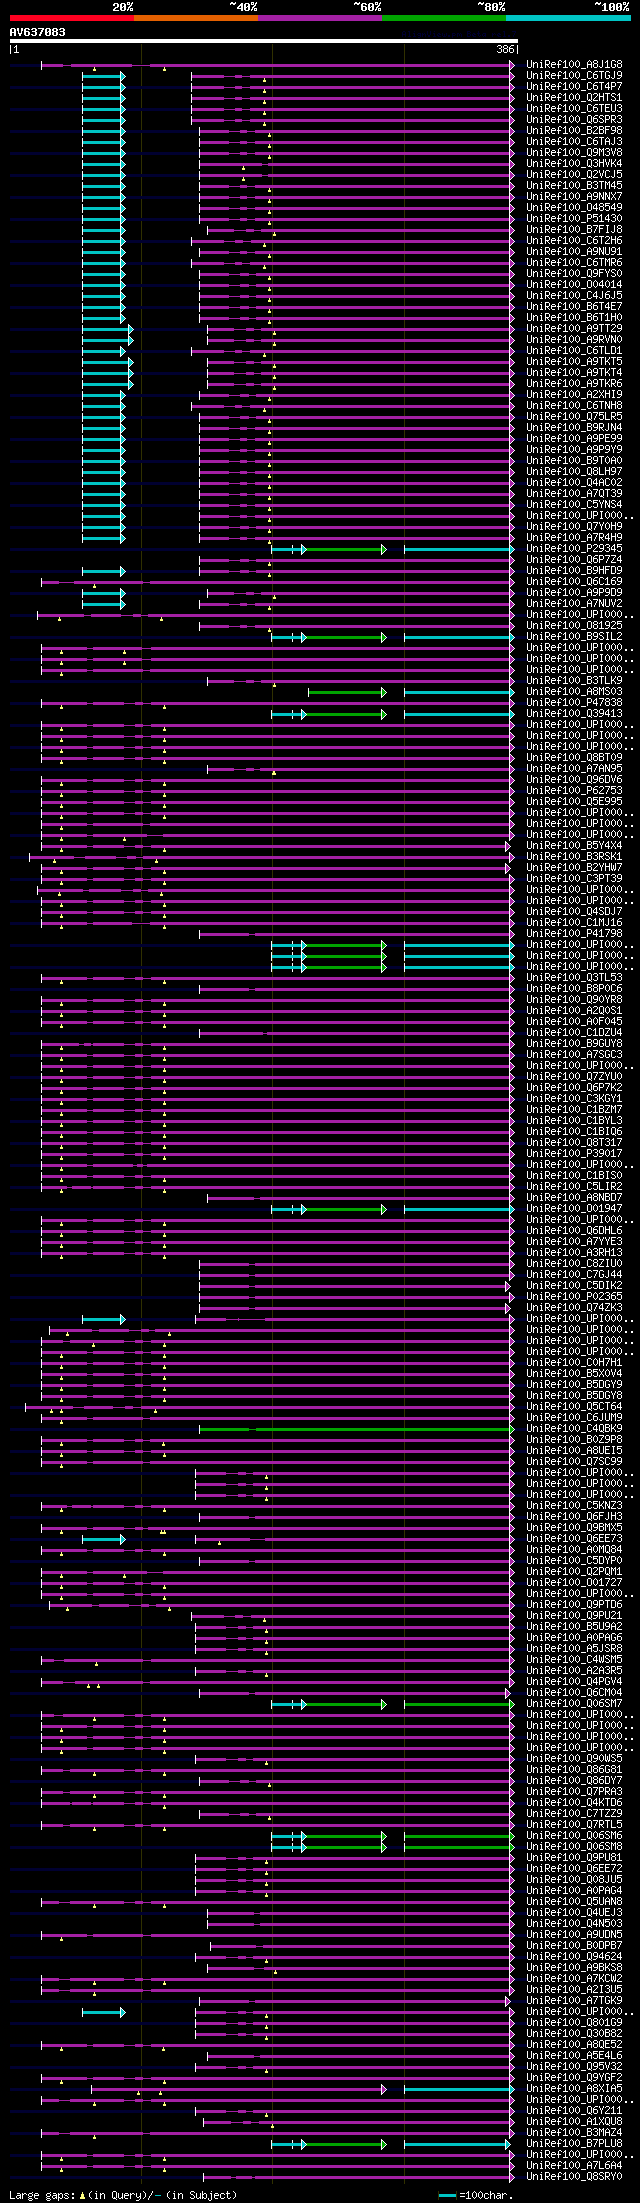
Task: Select the label UniRef100_P41798
Action: [574, 933]
